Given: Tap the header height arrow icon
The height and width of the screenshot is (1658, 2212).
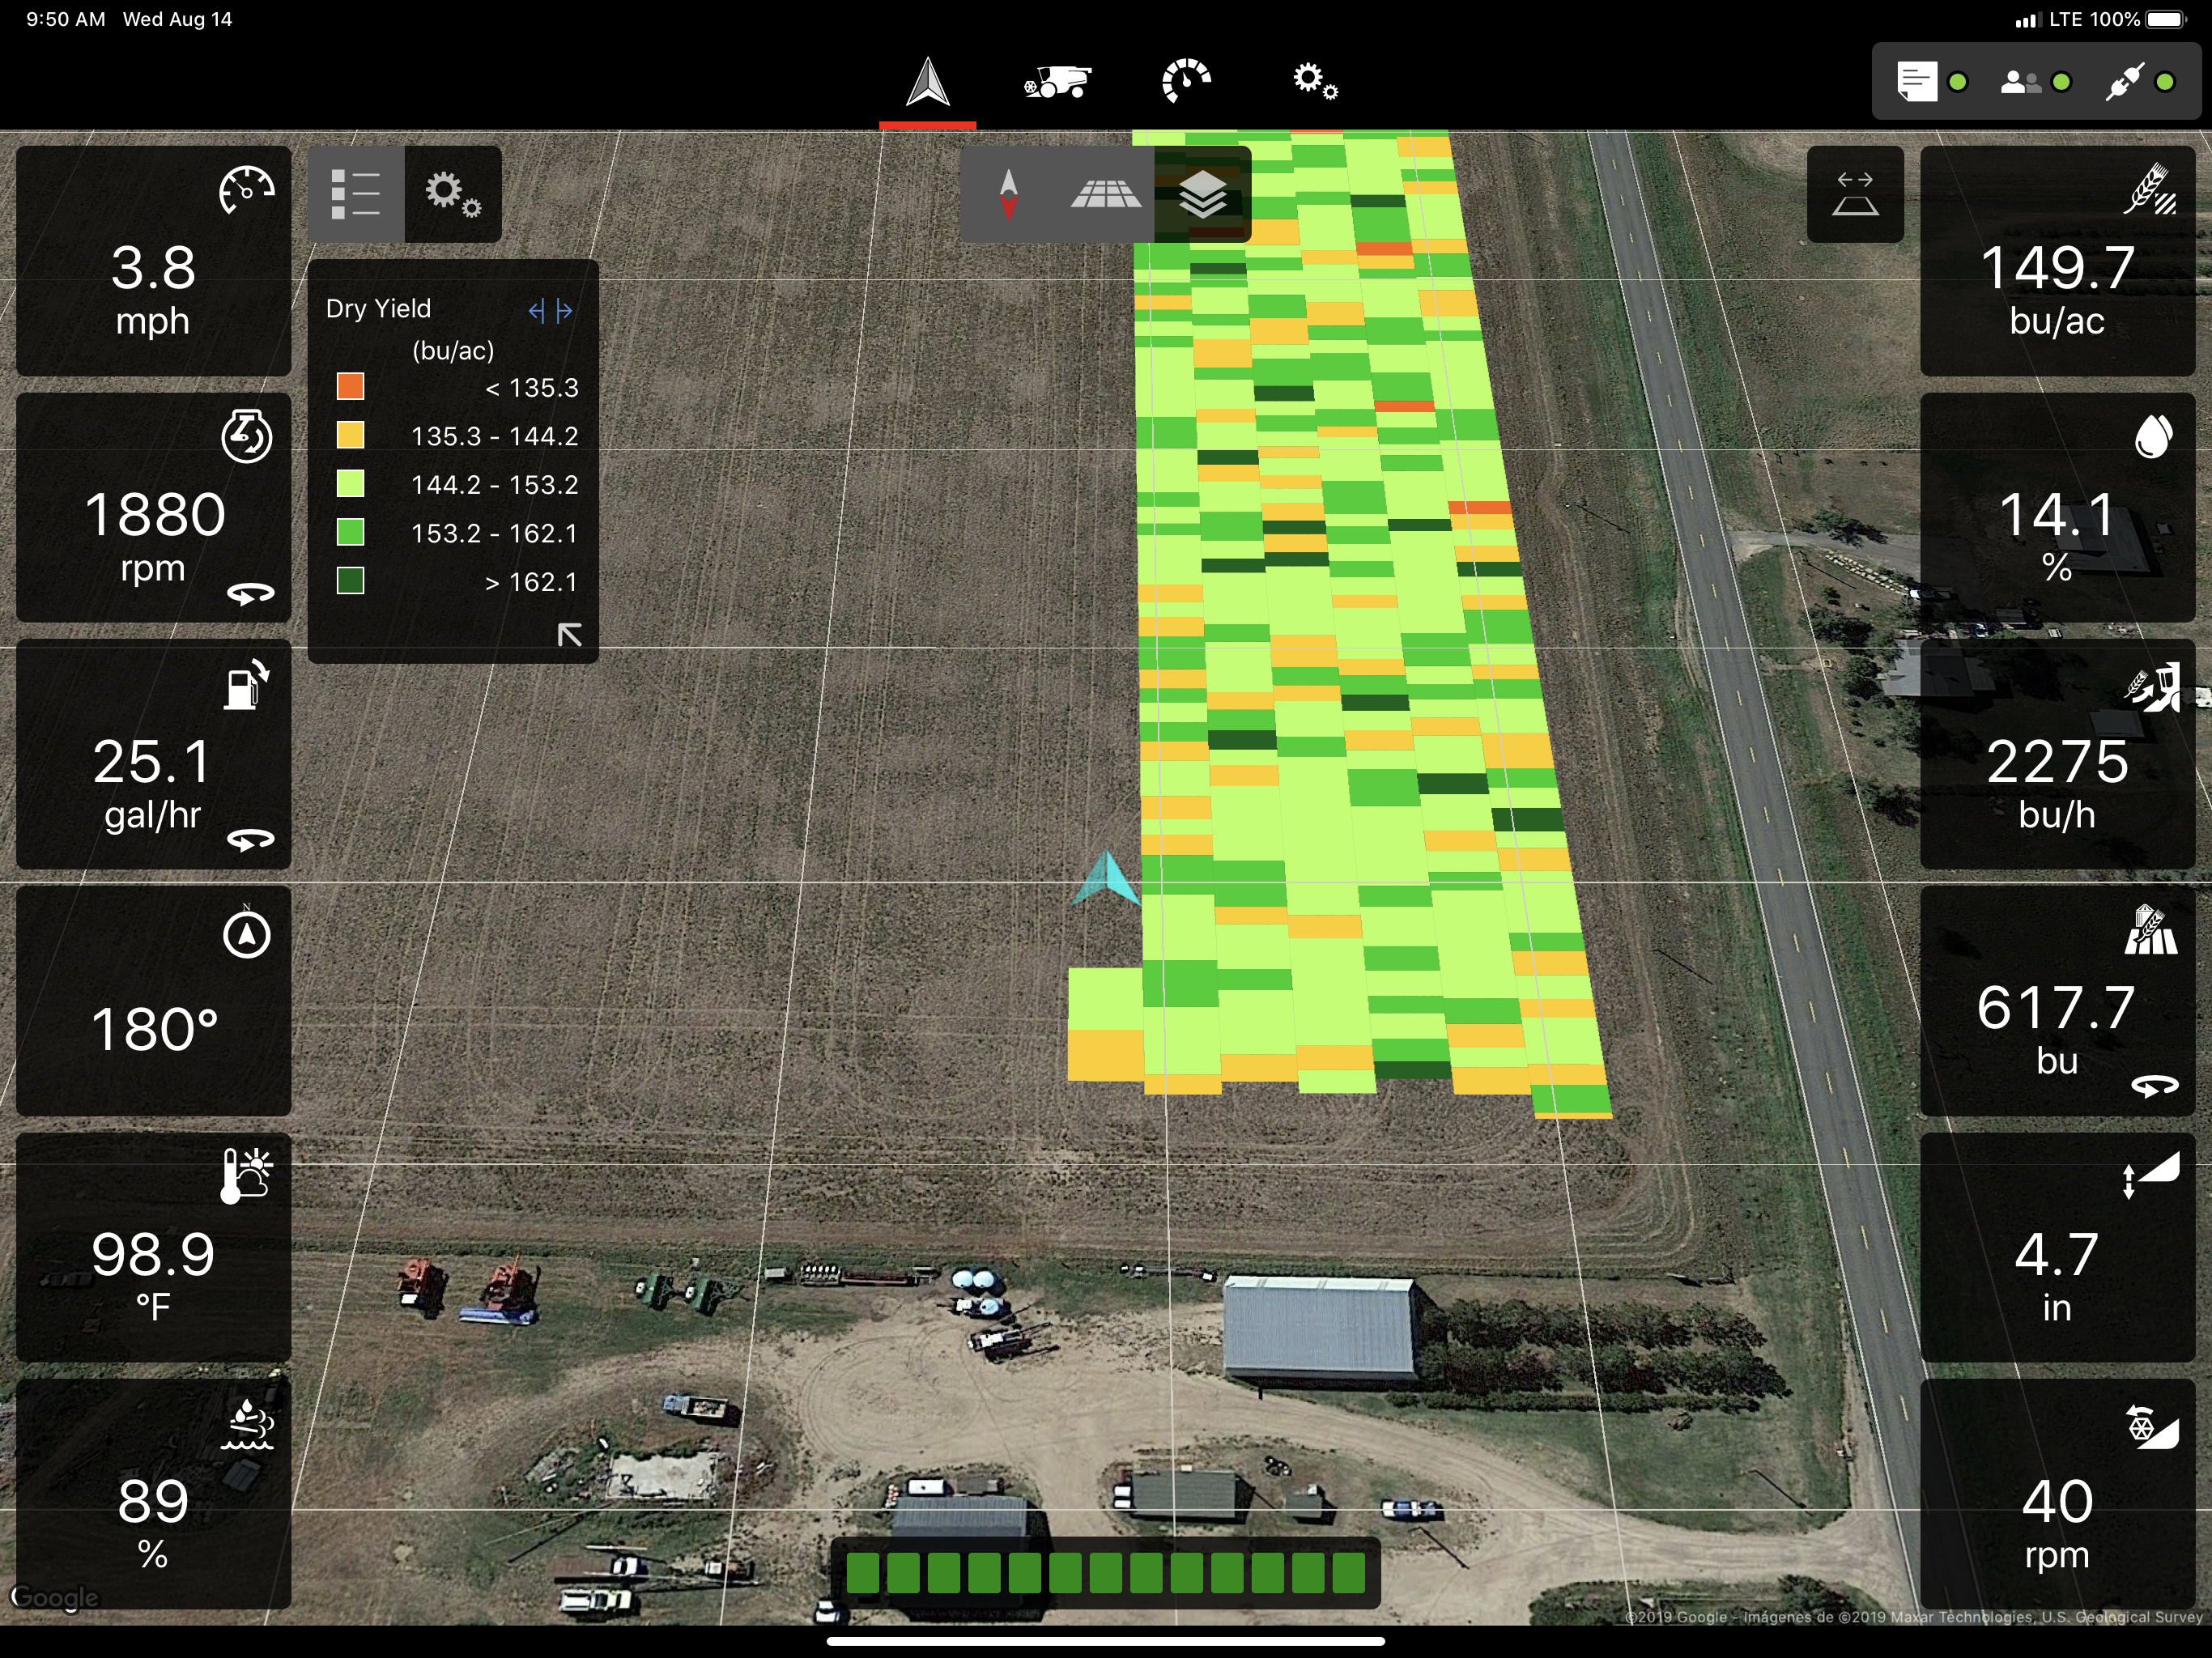Looking at the screenshot, I should pyautogui.click(x=2151, y=1176).
